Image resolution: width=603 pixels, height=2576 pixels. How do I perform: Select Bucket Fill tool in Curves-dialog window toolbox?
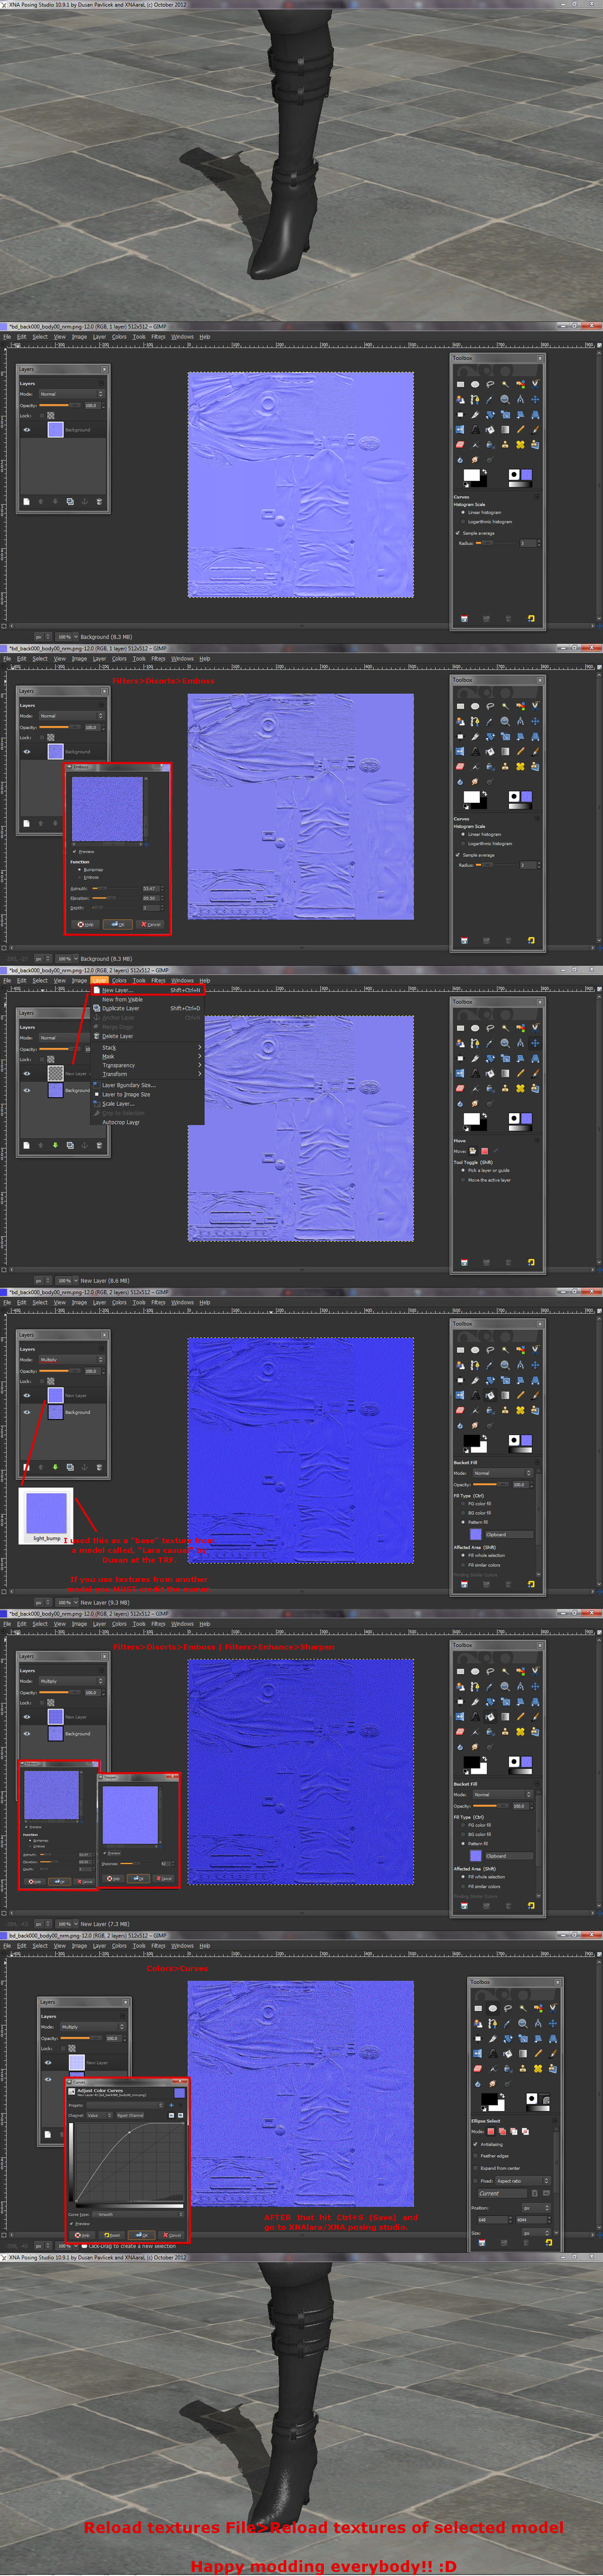coord(508,2053)
